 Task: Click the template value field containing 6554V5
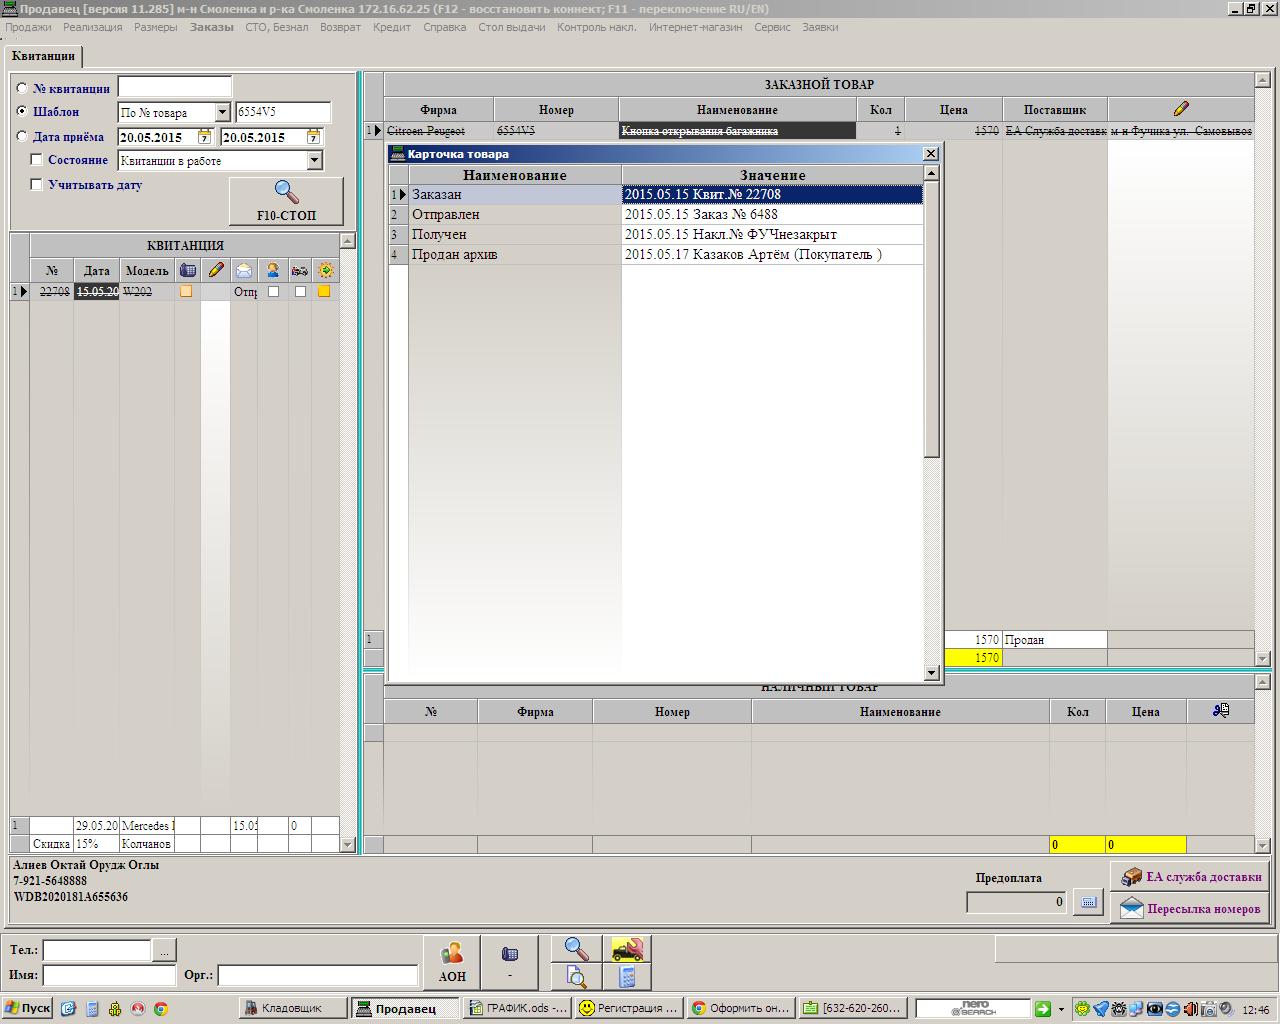point(282,112)
